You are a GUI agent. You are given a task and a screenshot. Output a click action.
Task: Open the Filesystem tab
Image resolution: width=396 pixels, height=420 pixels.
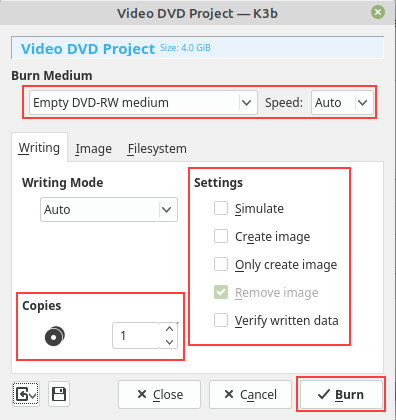[x=157, y=149]
